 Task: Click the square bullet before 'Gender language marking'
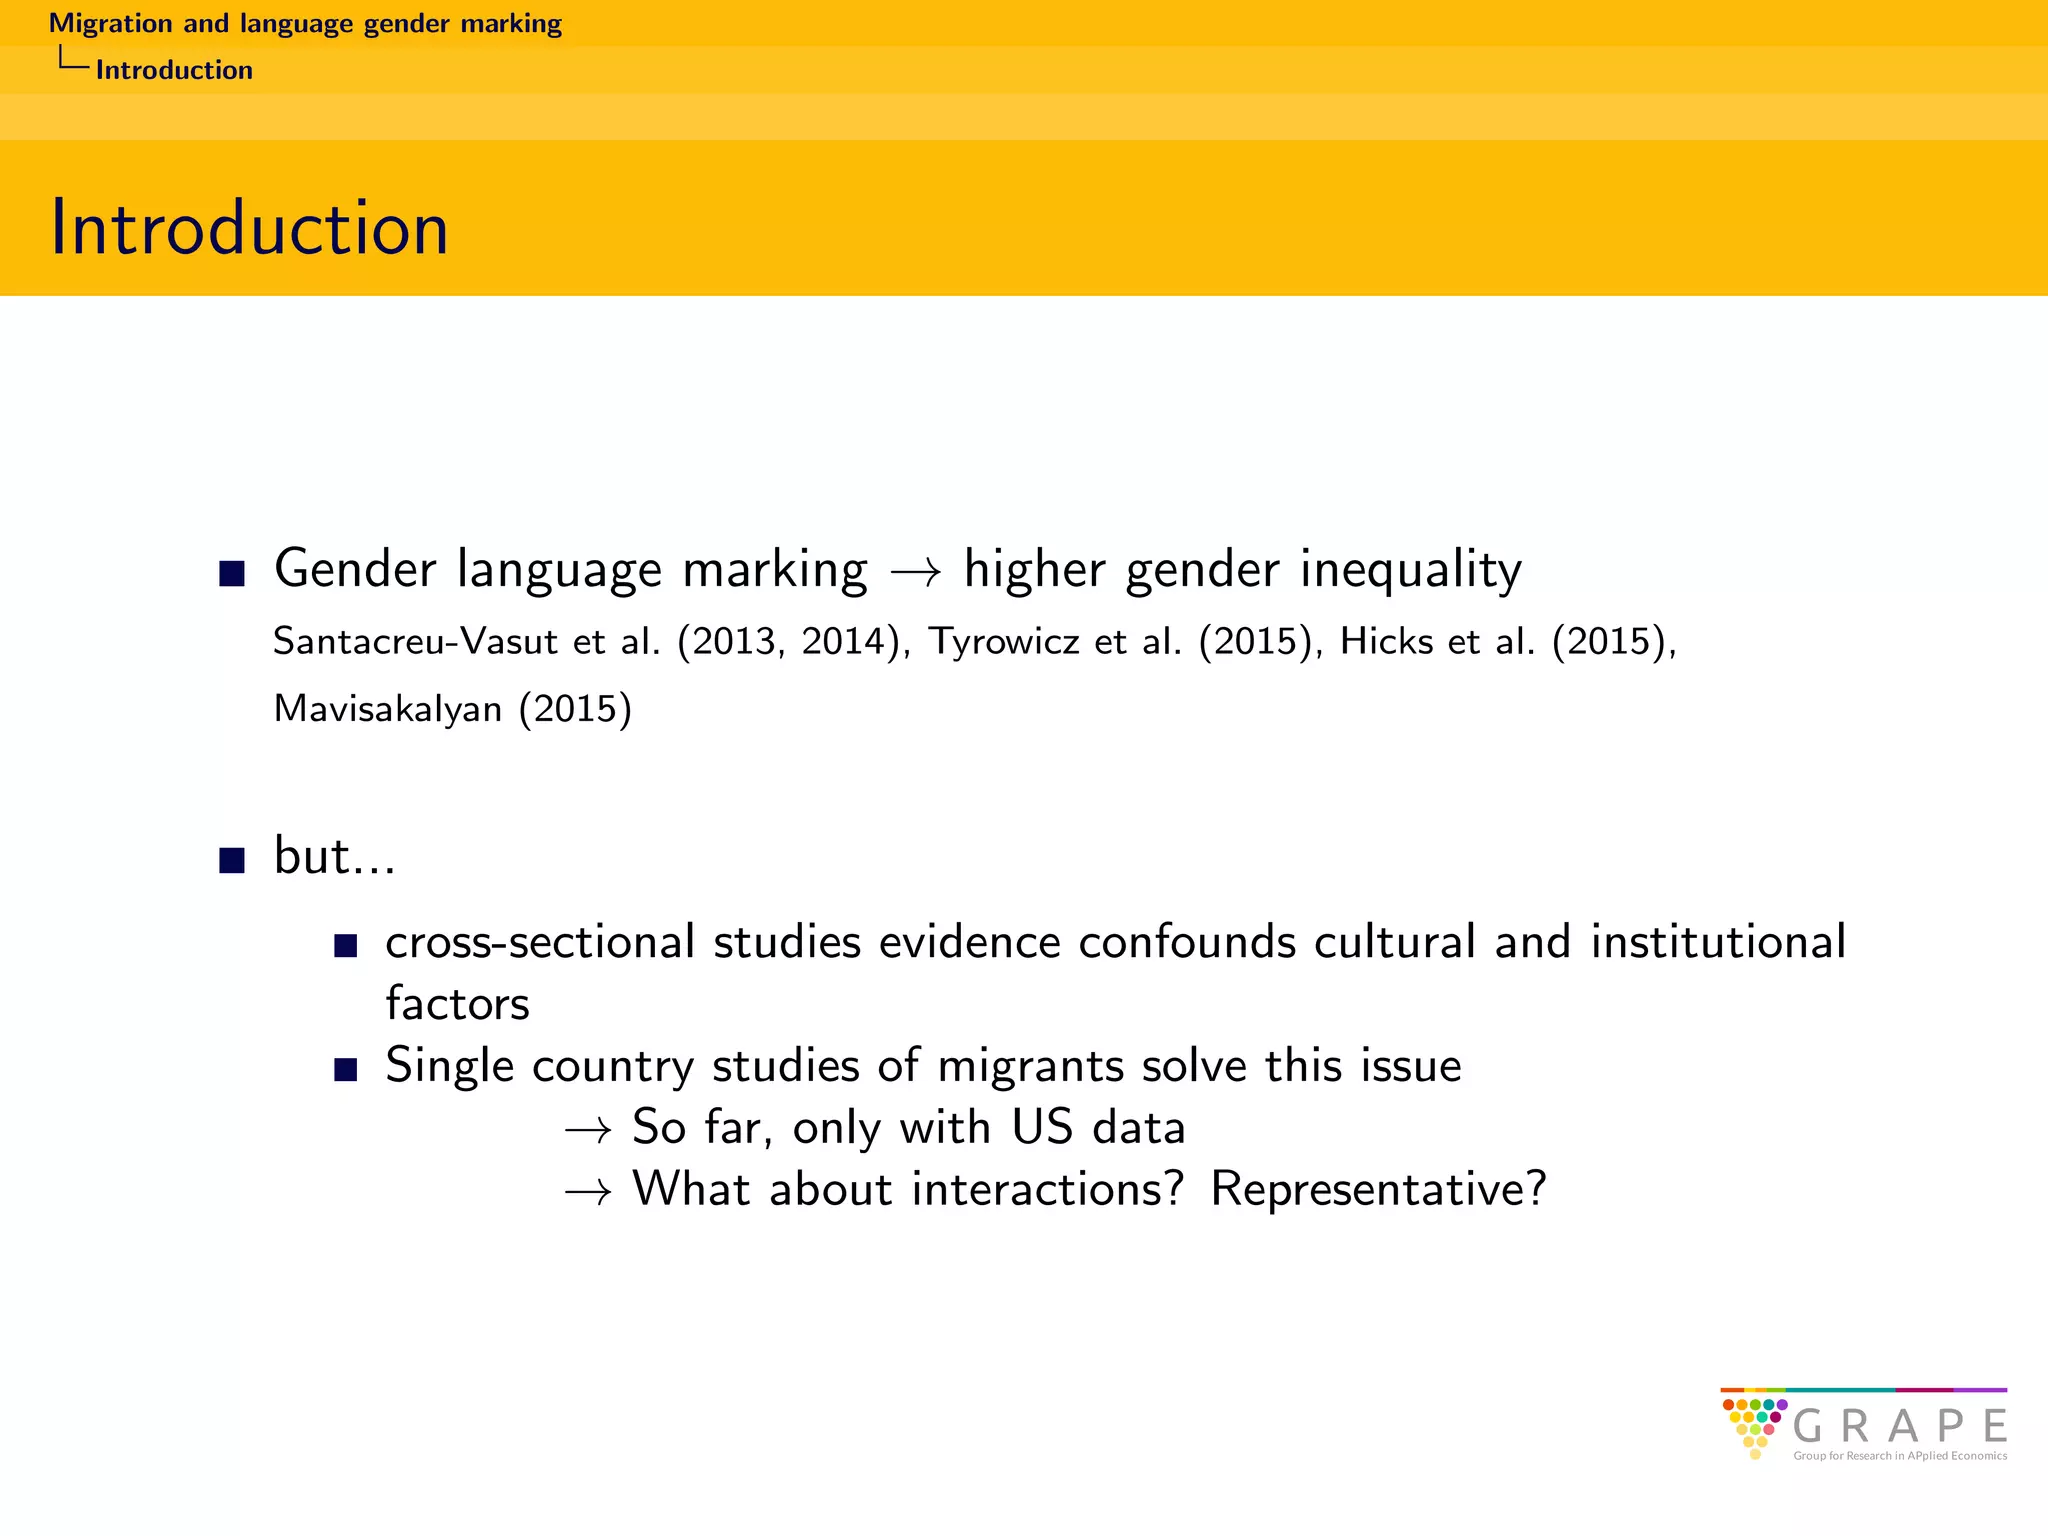pyautogui.click(x=232, y=573)
